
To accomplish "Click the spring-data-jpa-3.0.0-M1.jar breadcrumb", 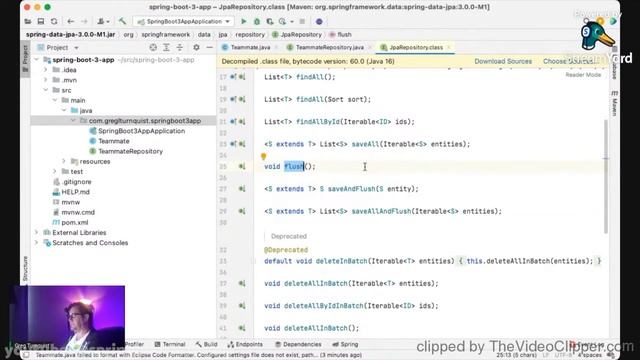I will pos(71,35).
